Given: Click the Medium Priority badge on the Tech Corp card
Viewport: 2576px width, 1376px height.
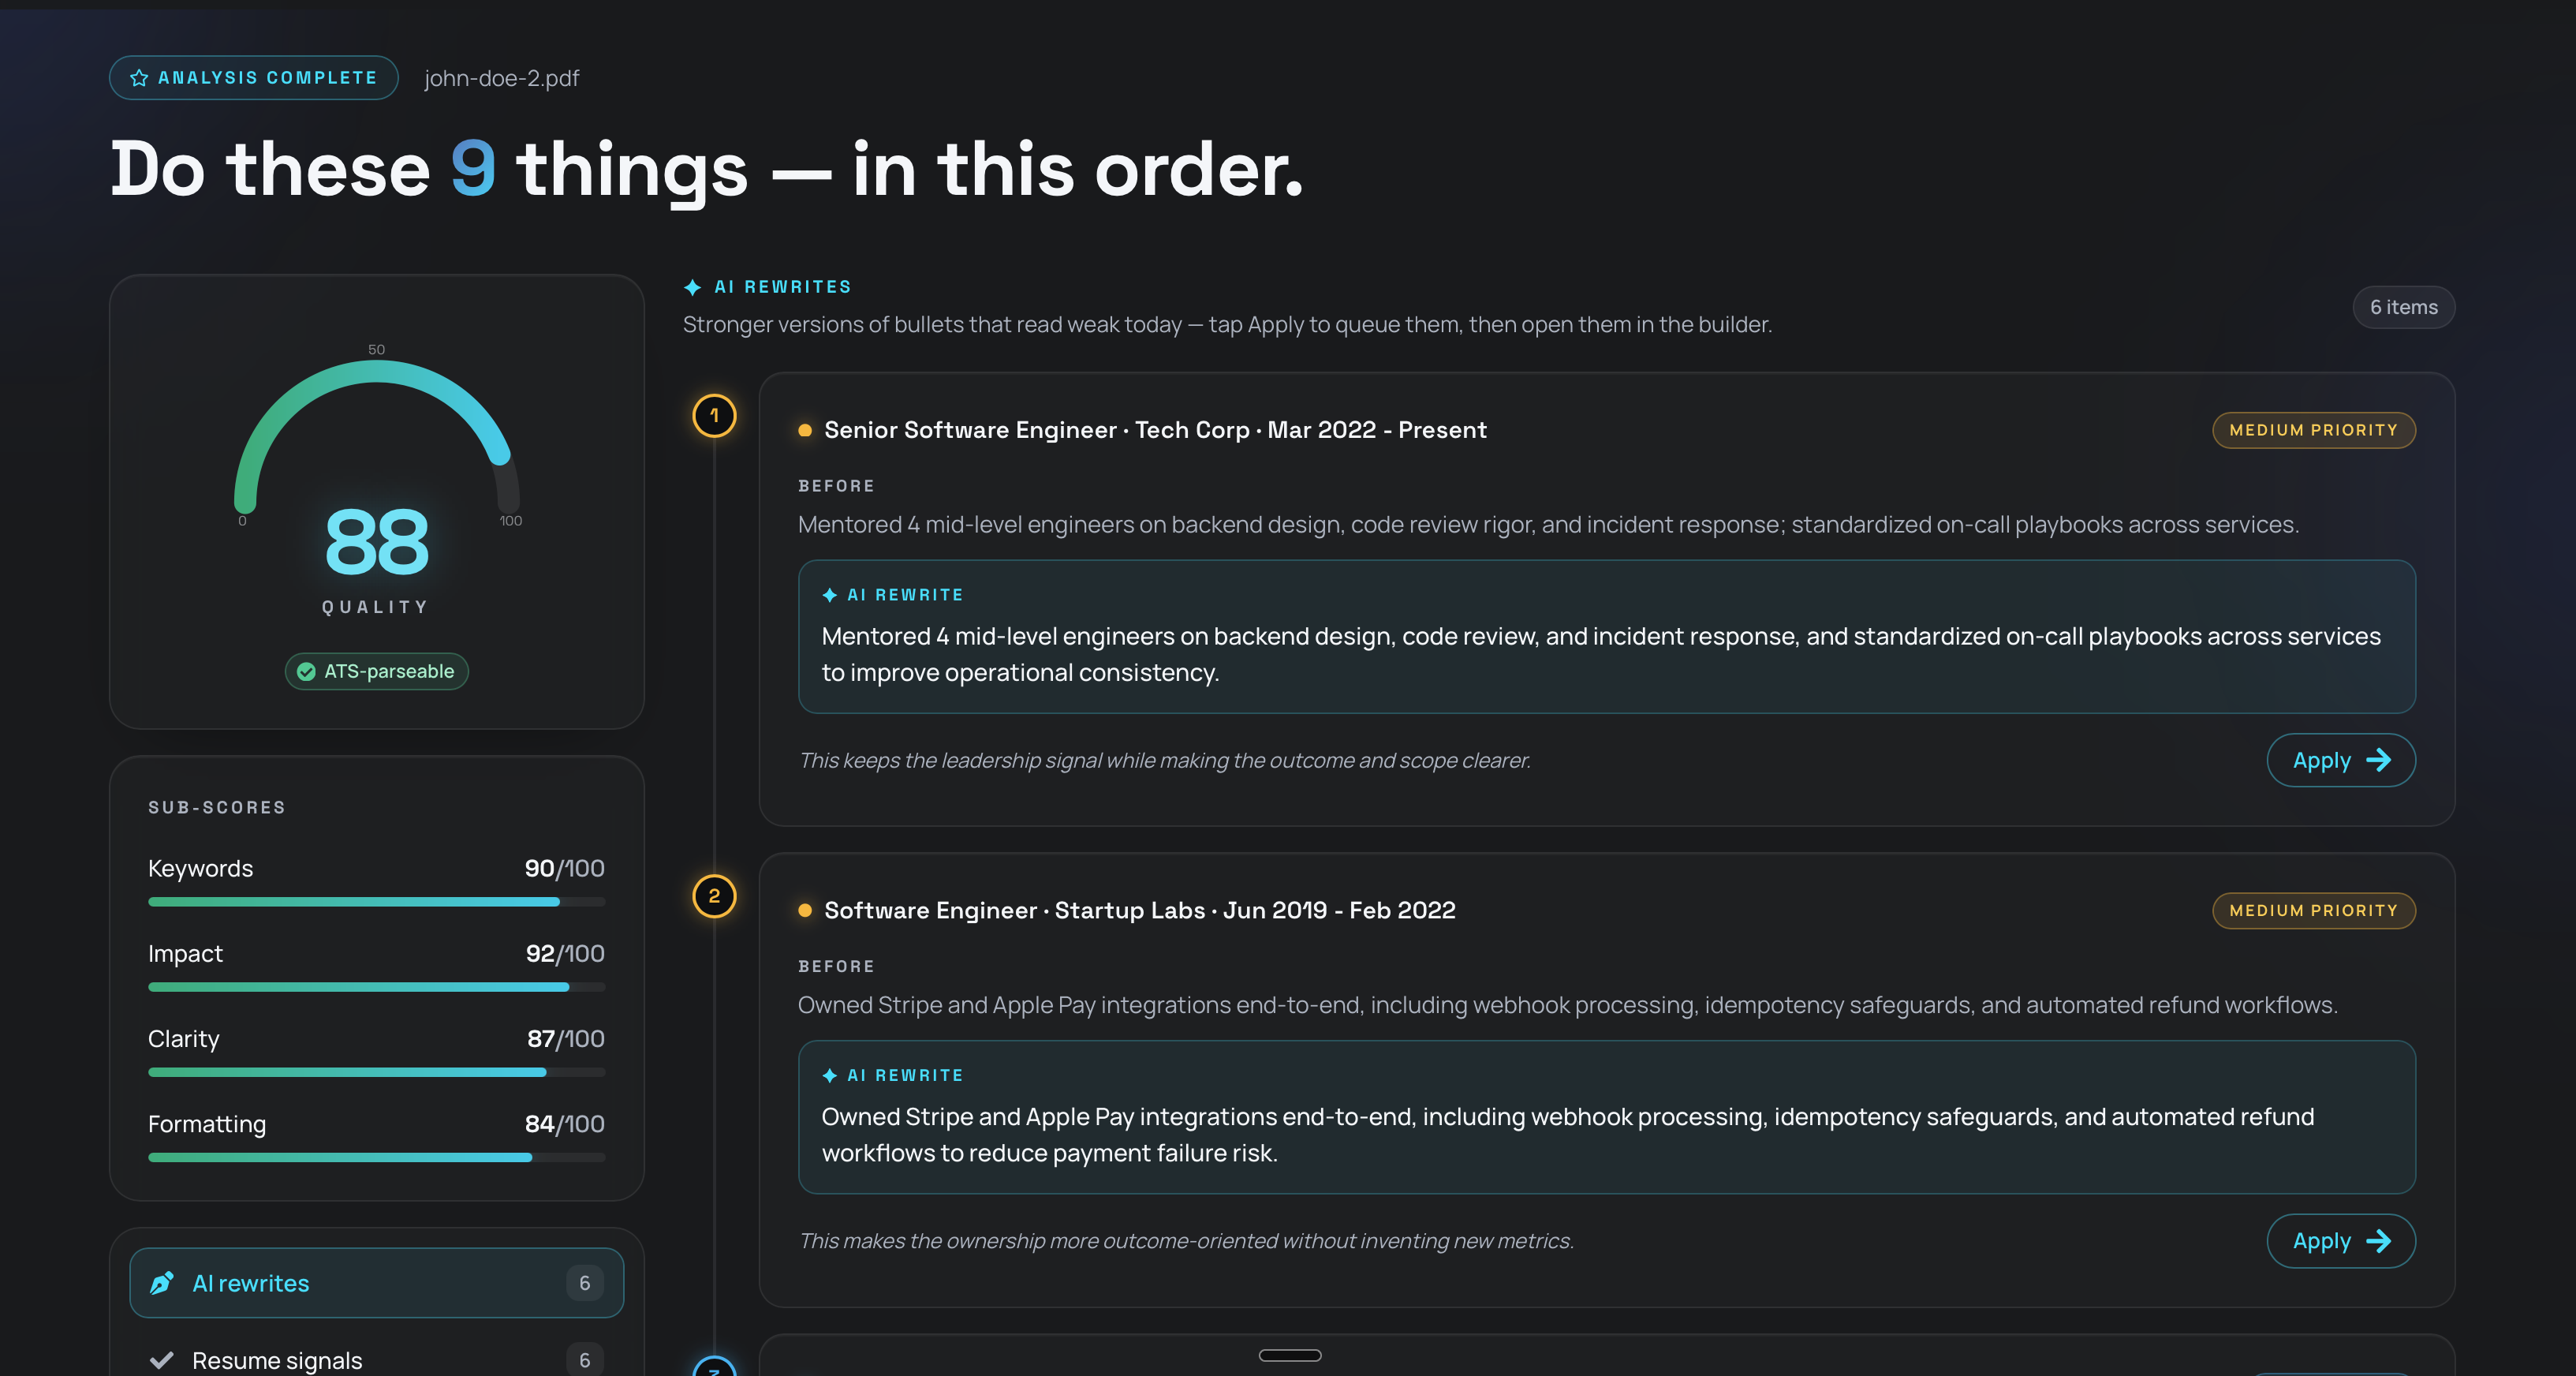Looking at the screenshot, I should (2314, 430).
